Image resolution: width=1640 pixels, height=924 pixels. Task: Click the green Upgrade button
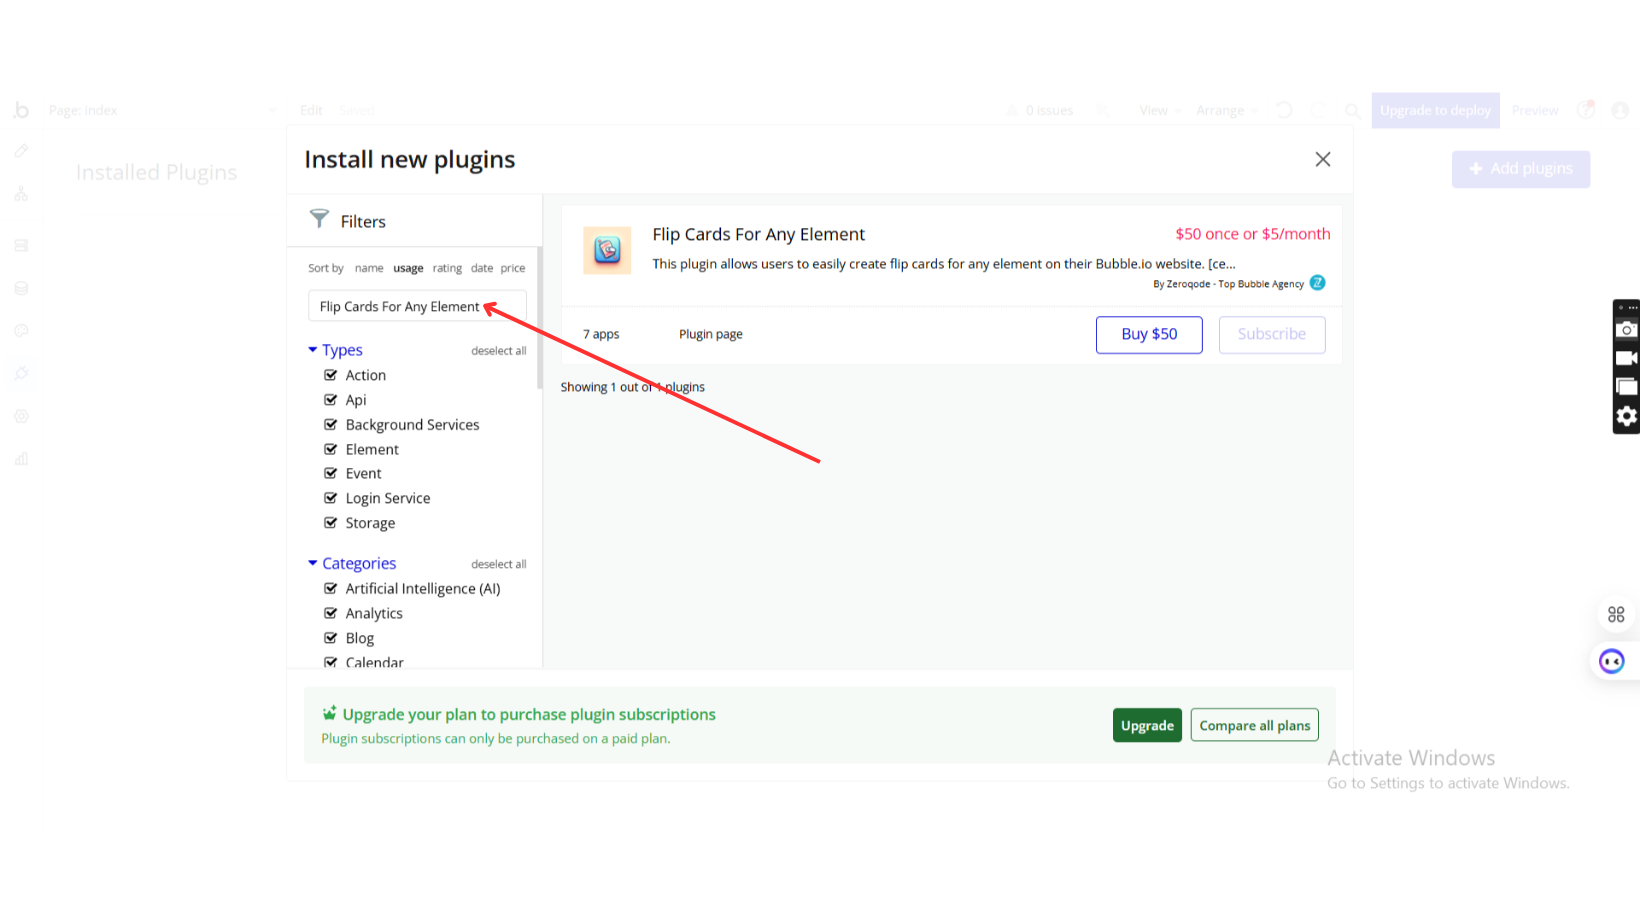(1147, 725)
